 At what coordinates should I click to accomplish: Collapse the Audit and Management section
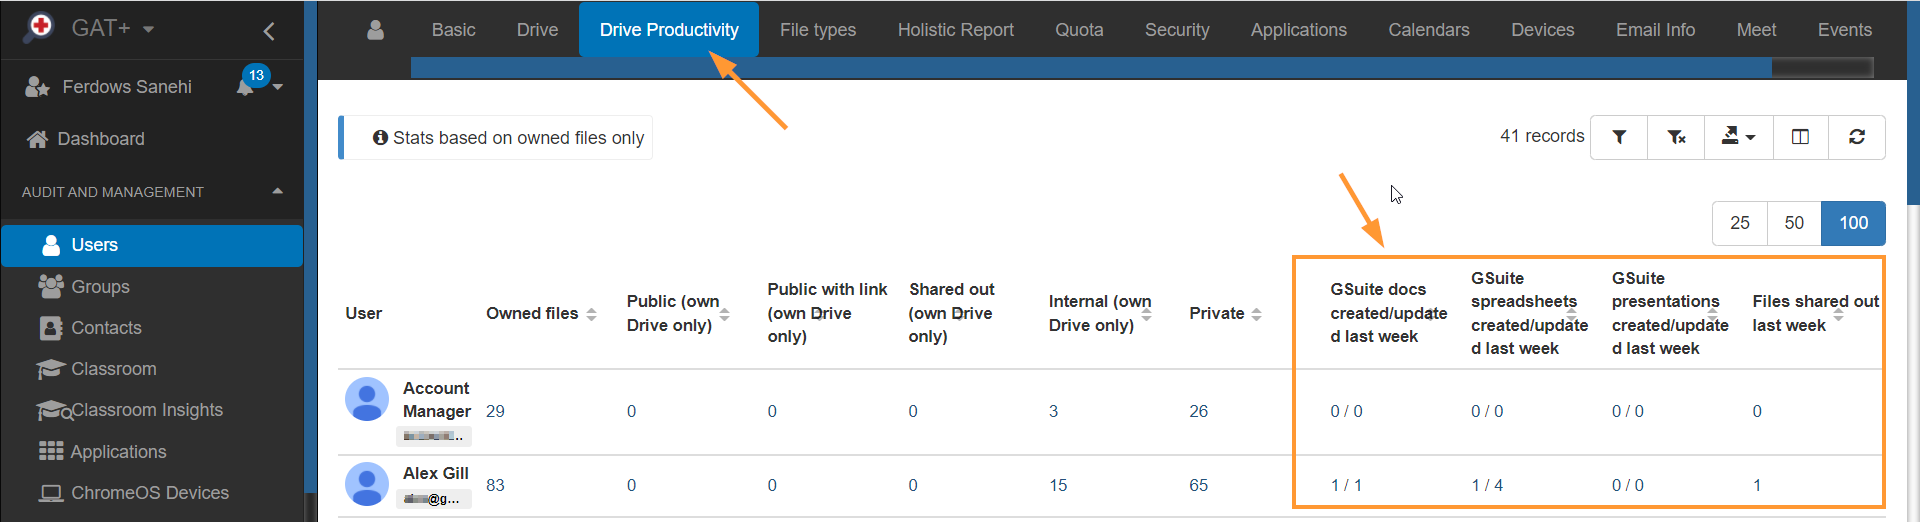click(x=277, y=191)
